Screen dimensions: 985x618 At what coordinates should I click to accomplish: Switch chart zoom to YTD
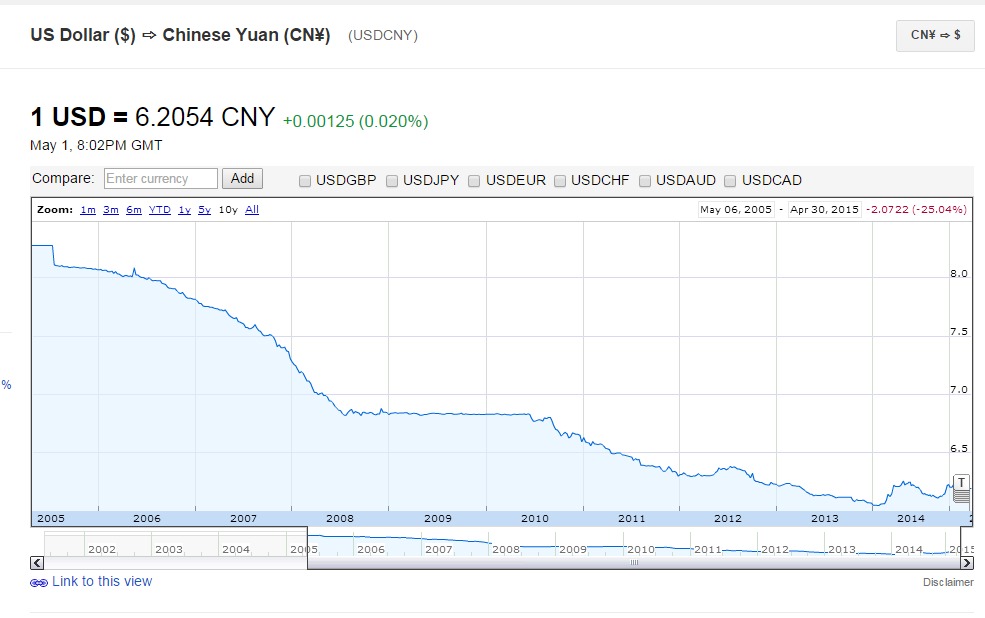[160, 210]
